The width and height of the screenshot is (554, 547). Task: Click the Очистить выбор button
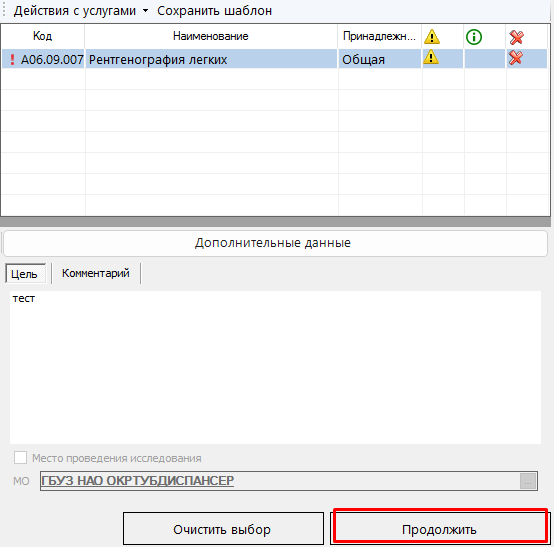coord(223,529)
